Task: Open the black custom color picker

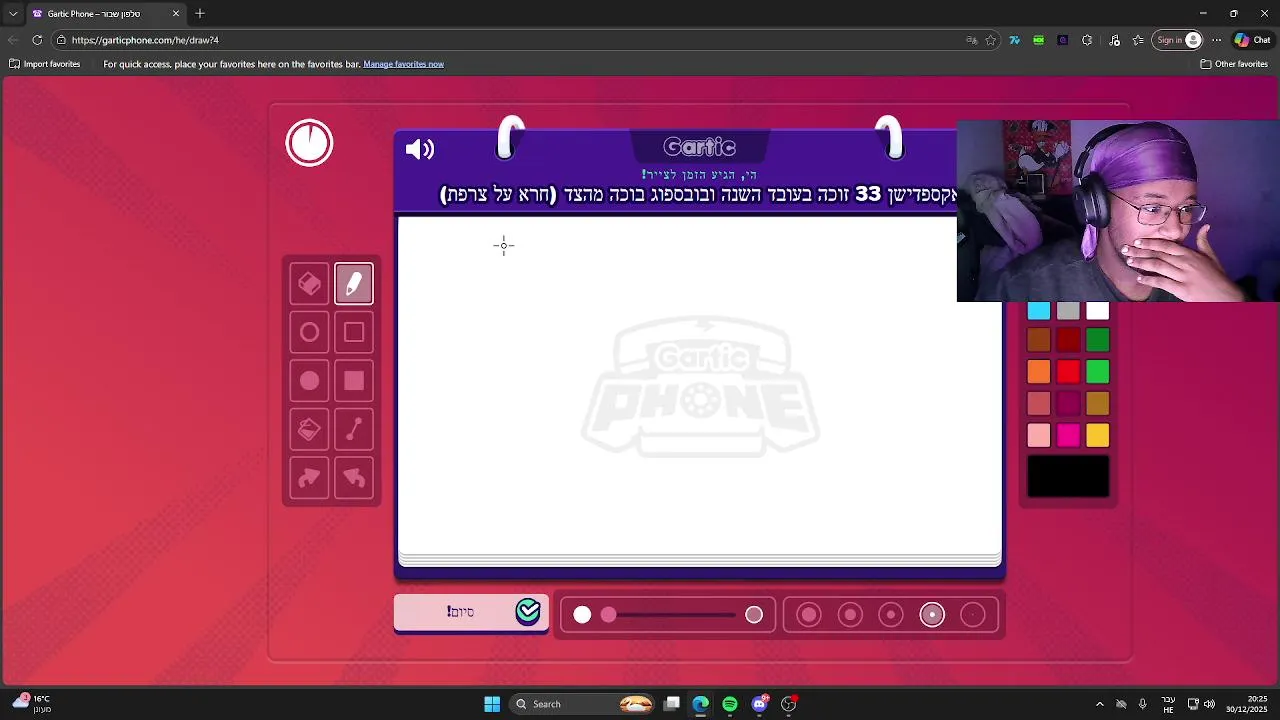Action: (x=1068, y=476)
